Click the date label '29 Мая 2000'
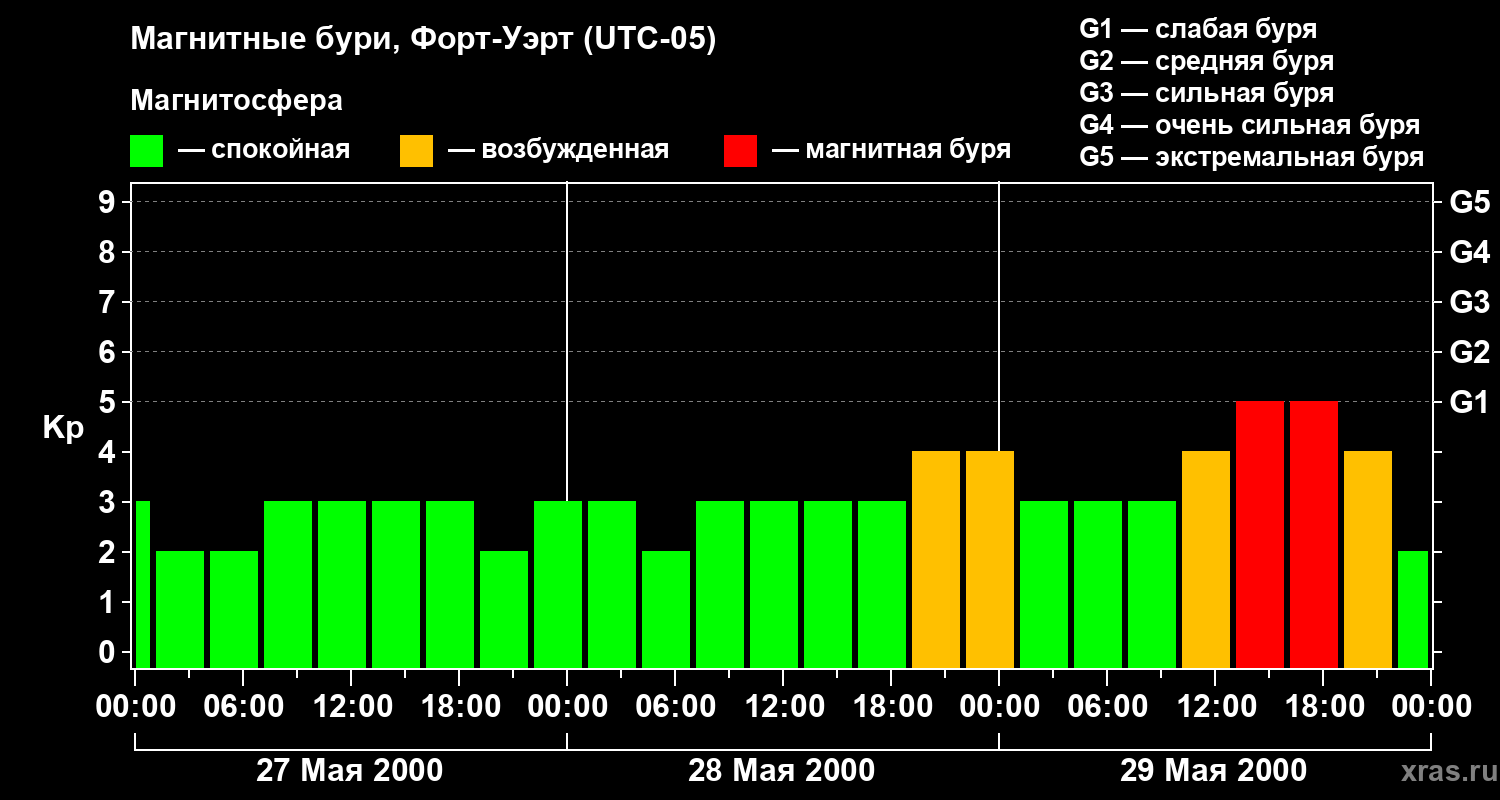 (1213, 771)
